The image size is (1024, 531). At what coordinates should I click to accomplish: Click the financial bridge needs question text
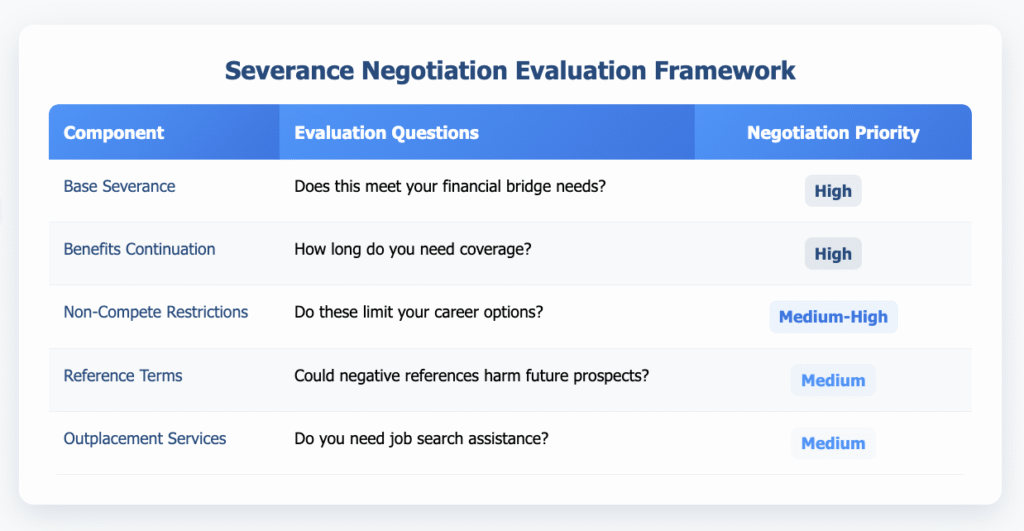click(x=449, y=186)
